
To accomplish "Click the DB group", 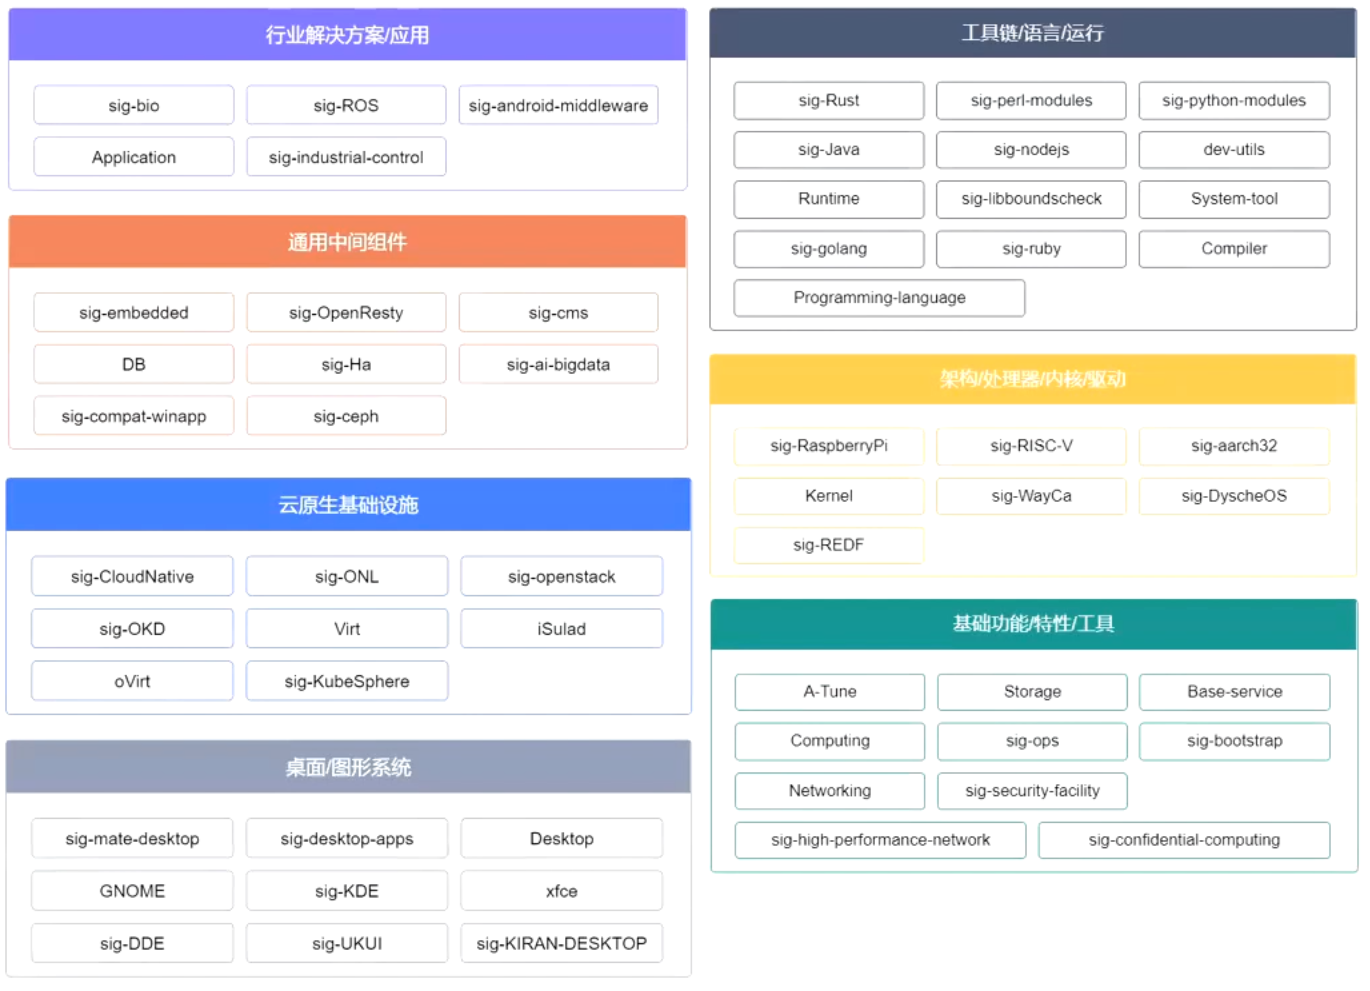I will 134,365.
